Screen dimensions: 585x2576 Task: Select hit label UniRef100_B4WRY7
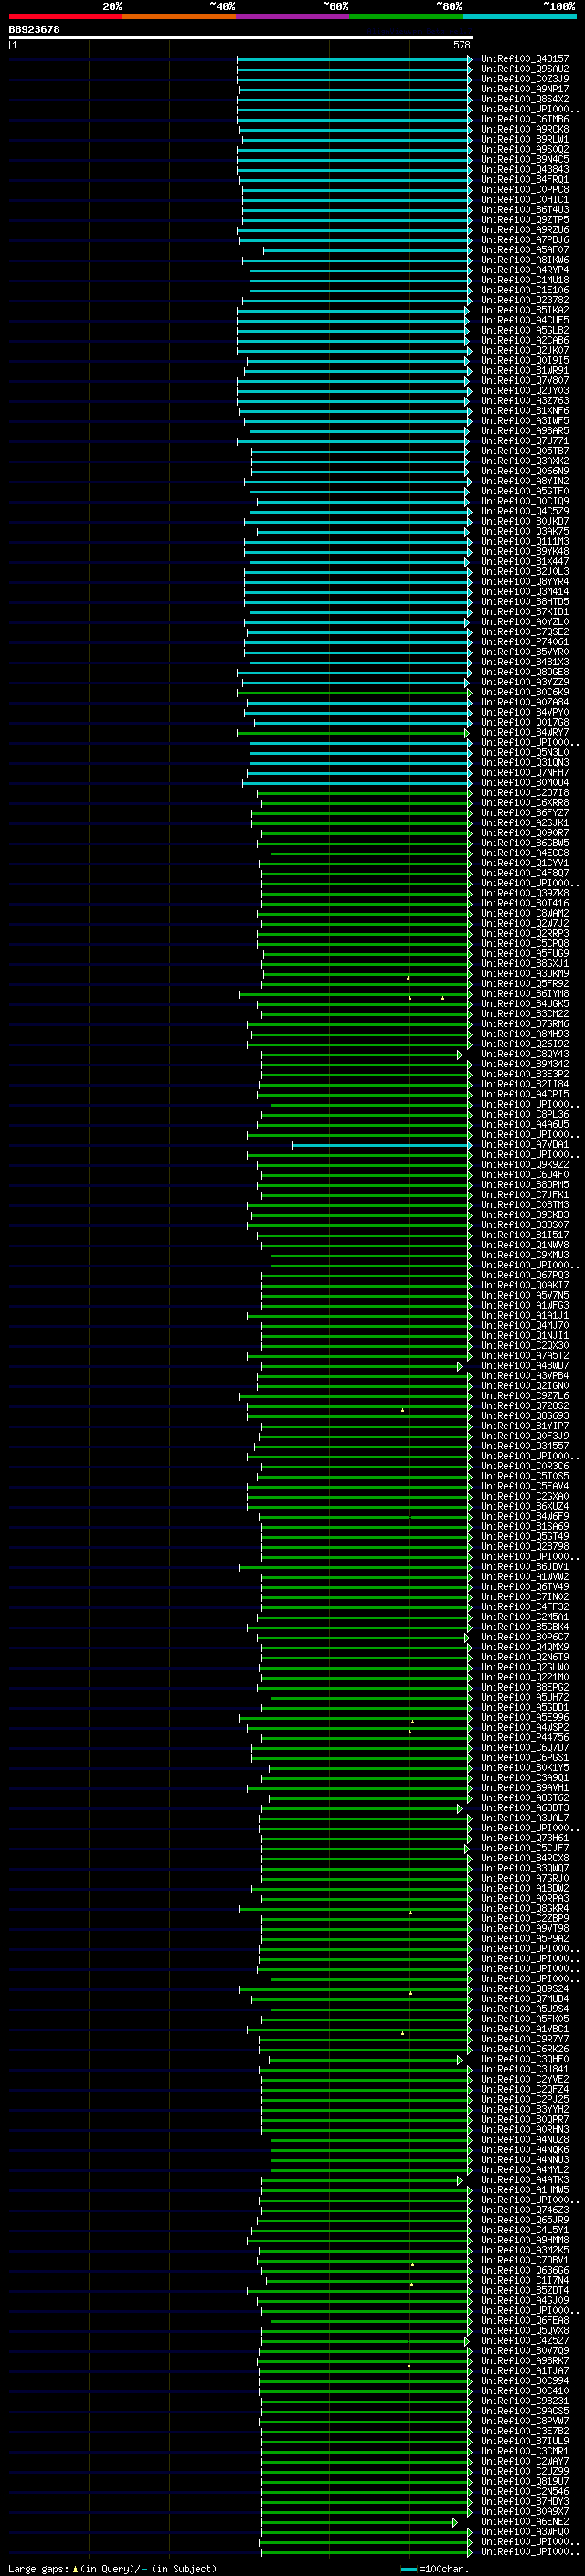(525, 733)
